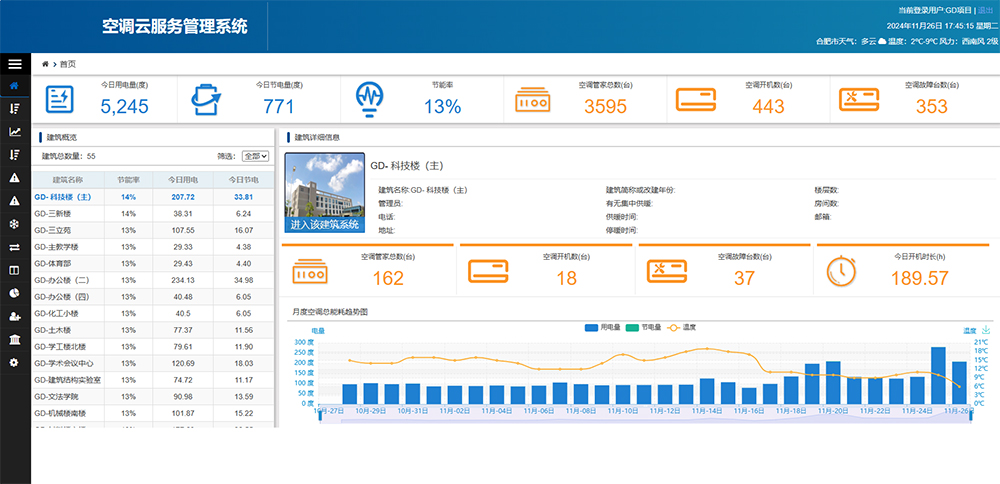
Task: Click 进入该建筑系统 button
Action: tap(323, 225)
